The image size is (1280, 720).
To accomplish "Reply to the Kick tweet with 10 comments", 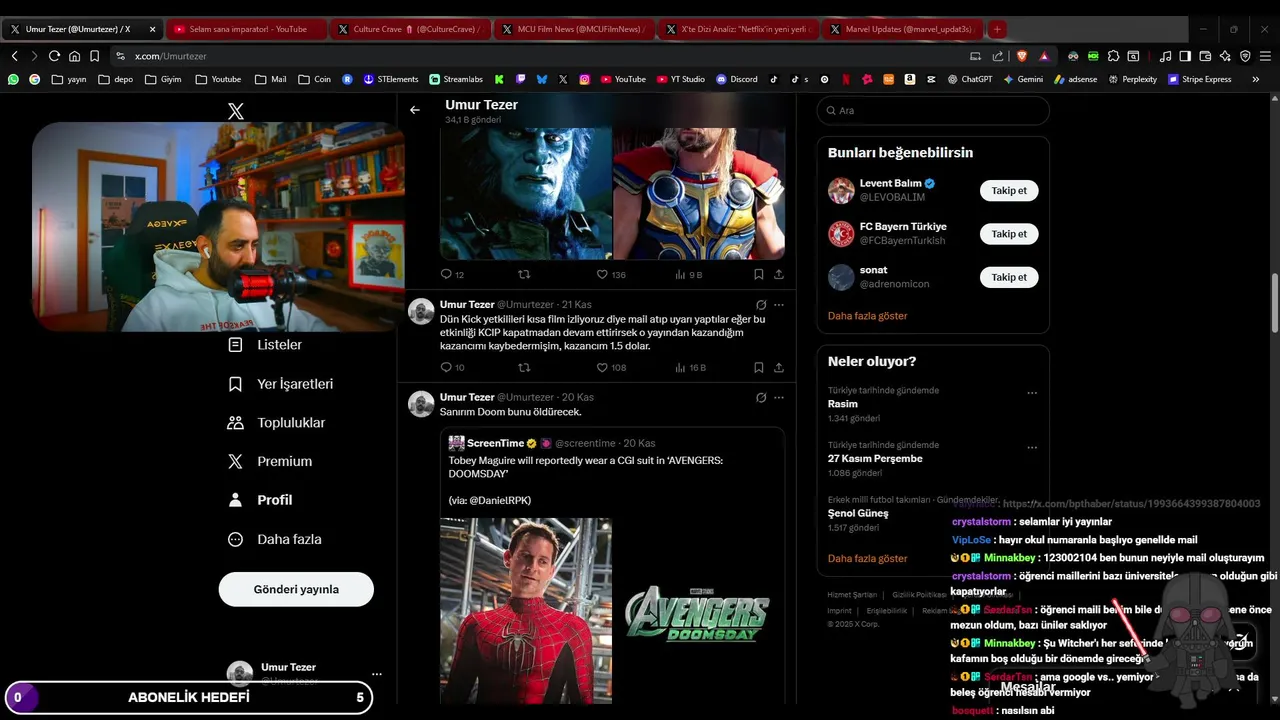I will coord(452,367).
